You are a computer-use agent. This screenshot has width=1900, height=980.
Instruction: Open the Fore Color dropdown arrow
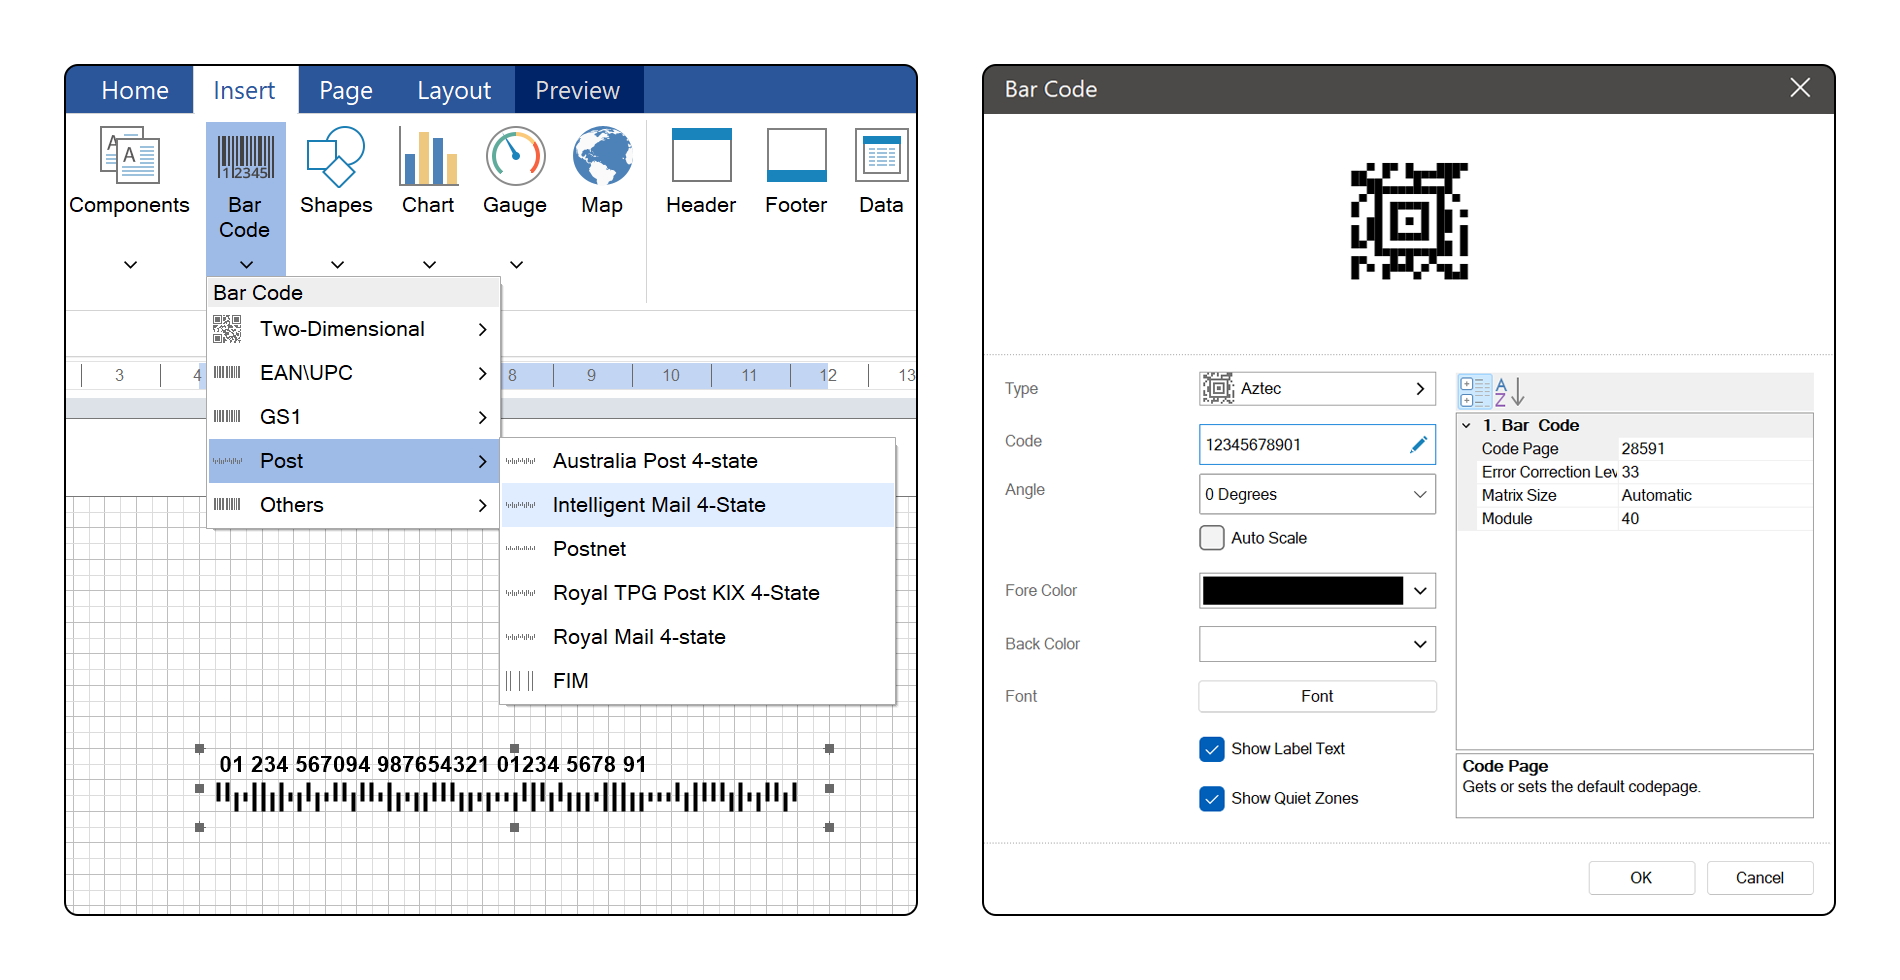tap(1420, 591)
